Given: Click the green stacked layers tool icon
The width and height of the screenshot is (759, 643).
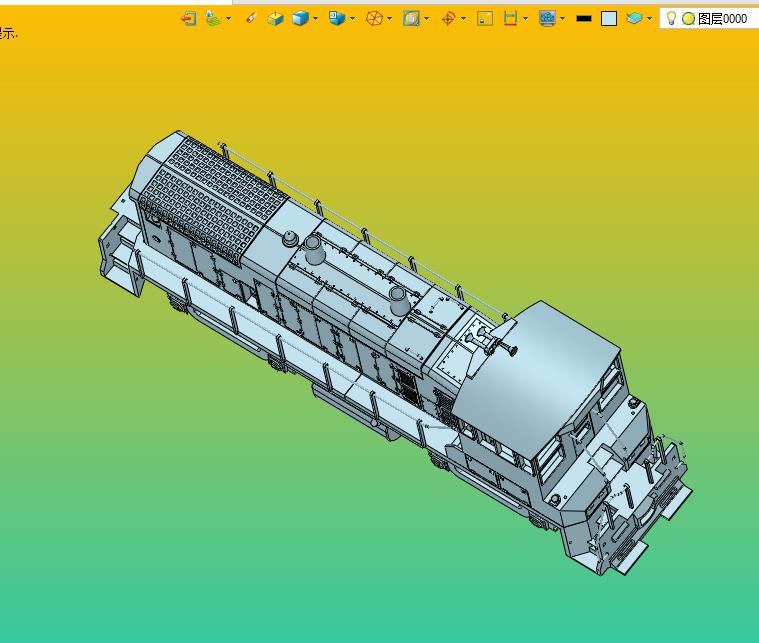Looking at the screenshot, I should (213, 18).
